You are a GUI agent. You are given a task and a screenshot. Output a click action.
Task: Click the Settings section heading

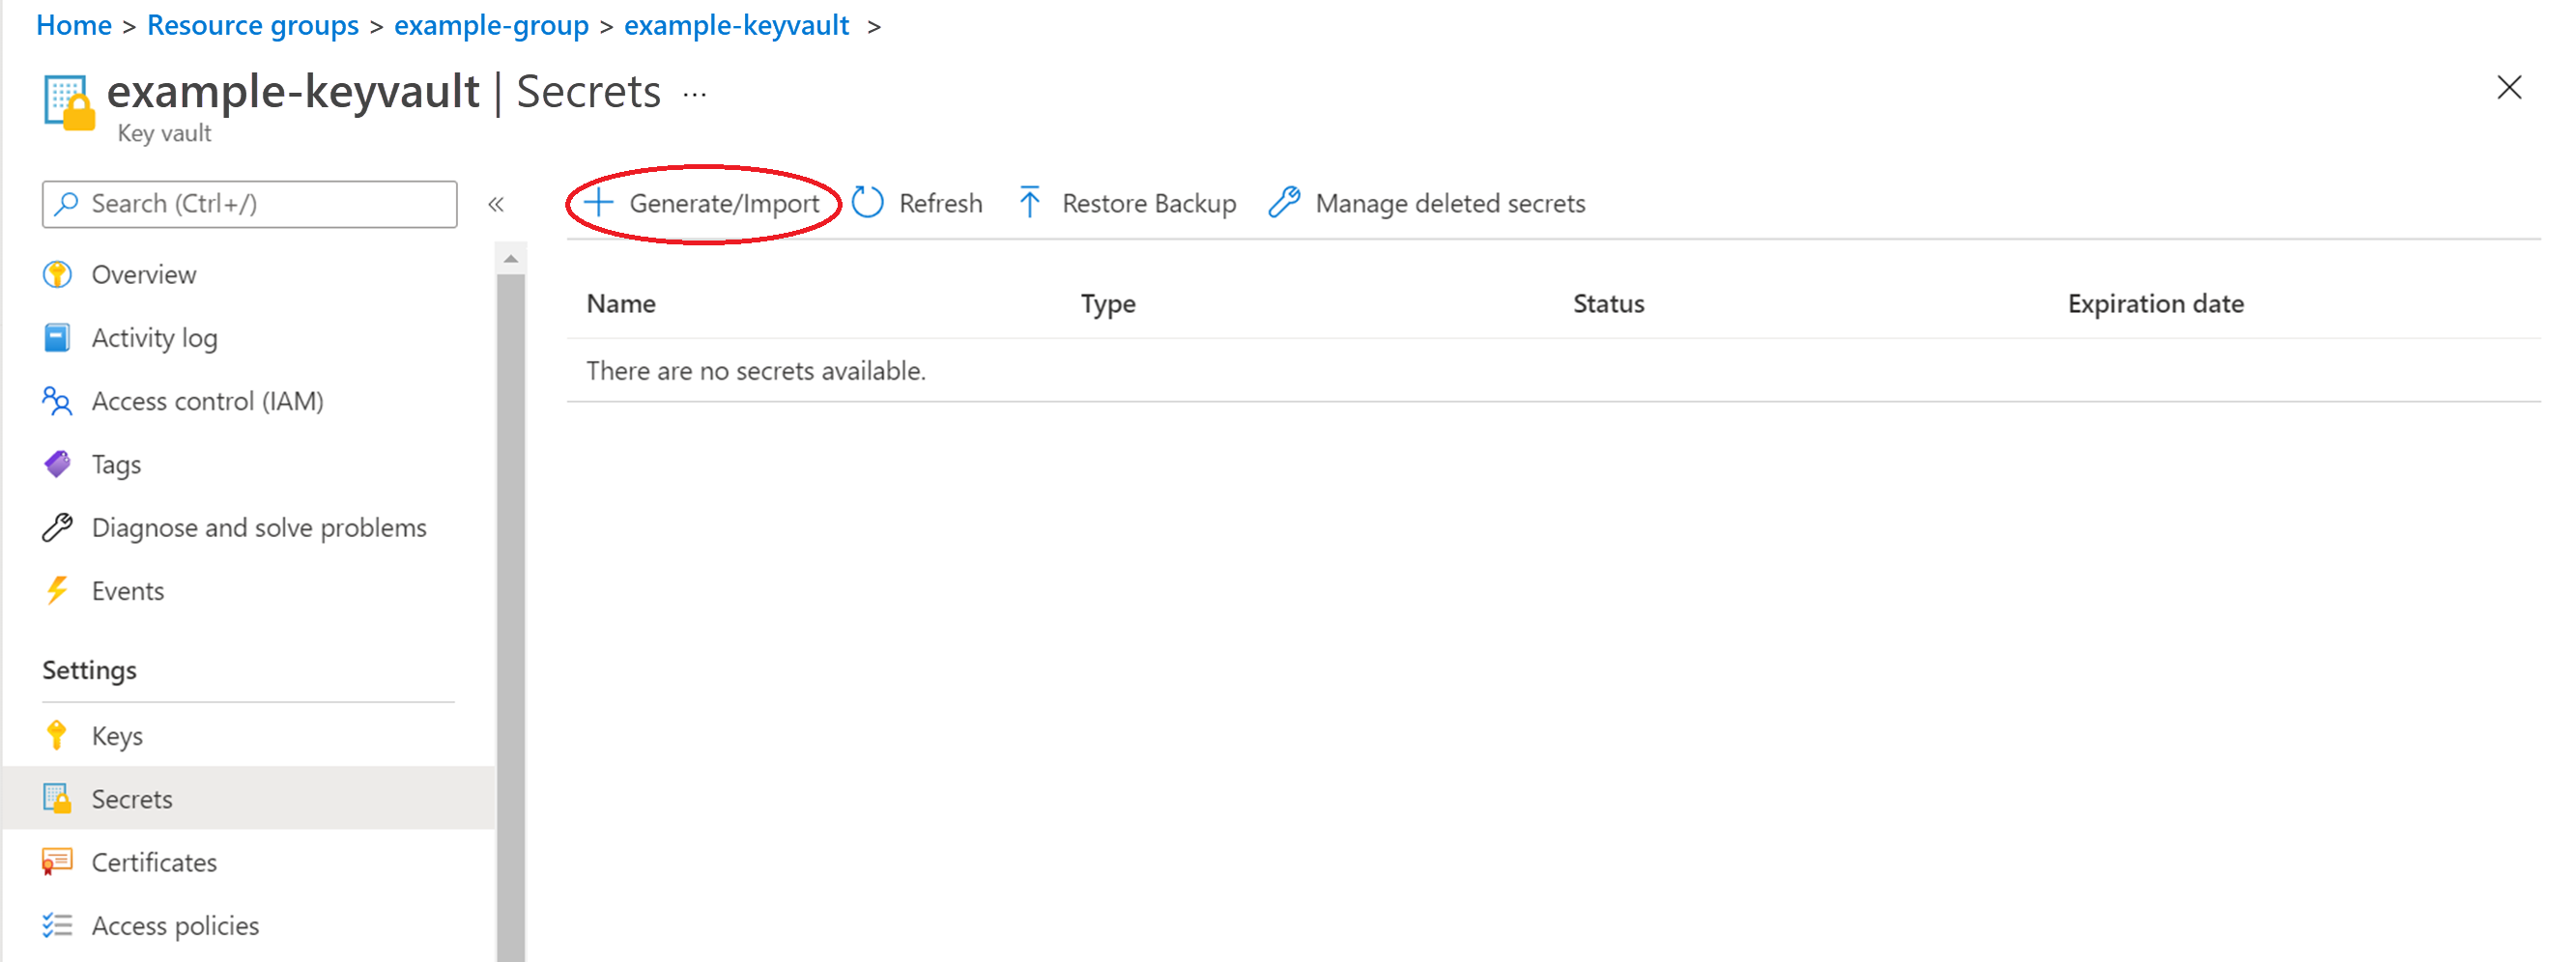[89, 670]
